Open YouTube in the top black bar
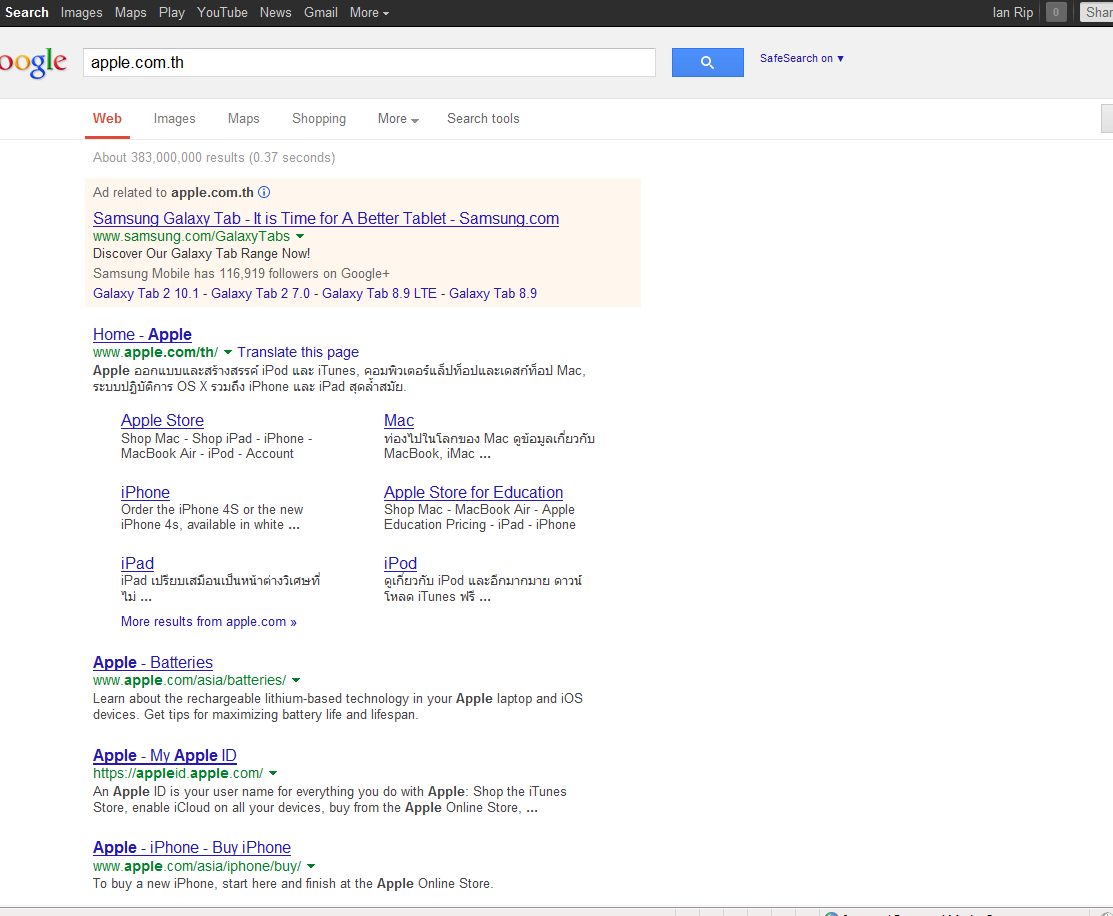This screenshot has width=1113, height=916. 222,12
